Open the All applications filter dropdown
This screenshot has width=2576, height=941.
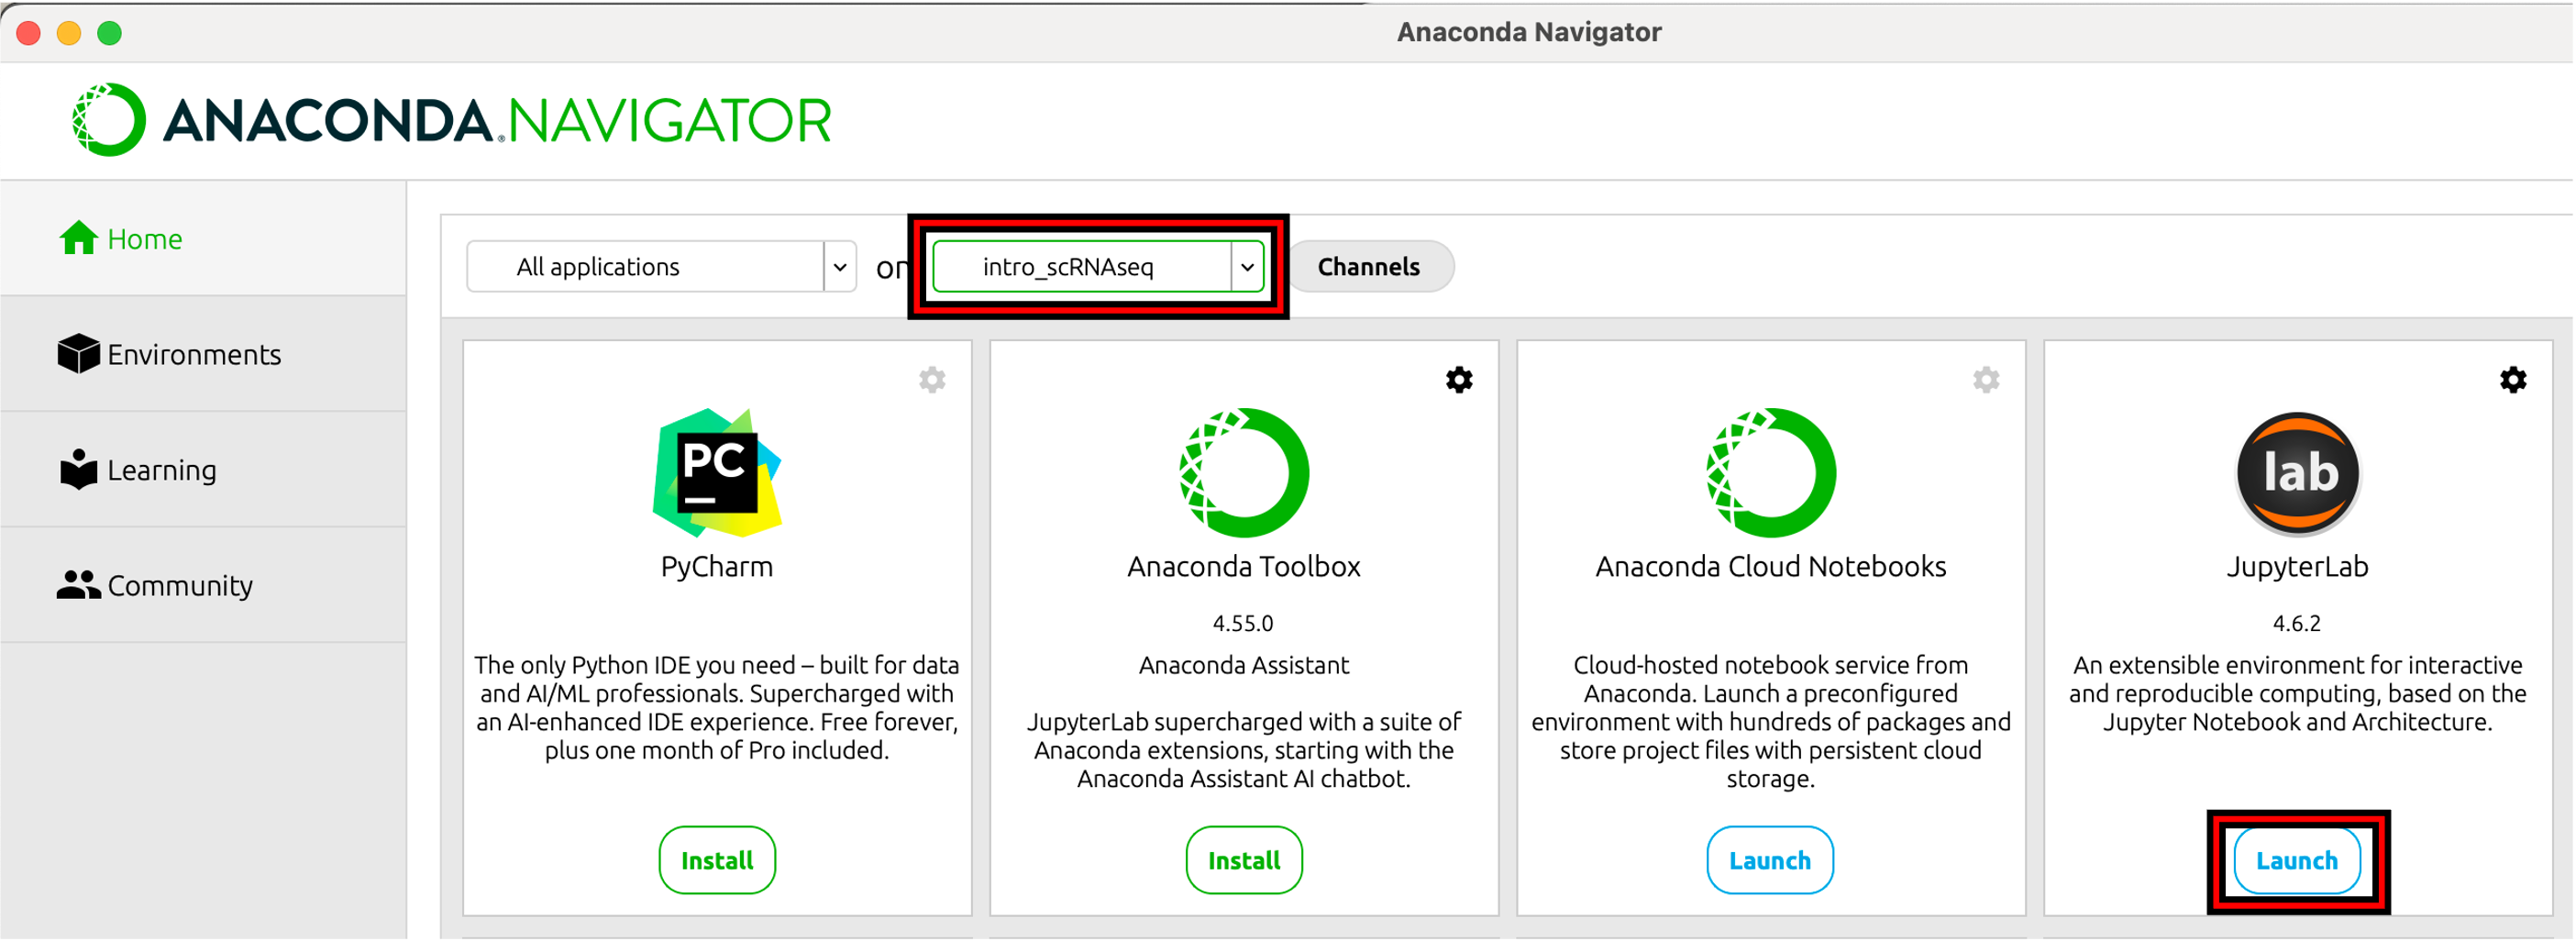tap(661, 267)
